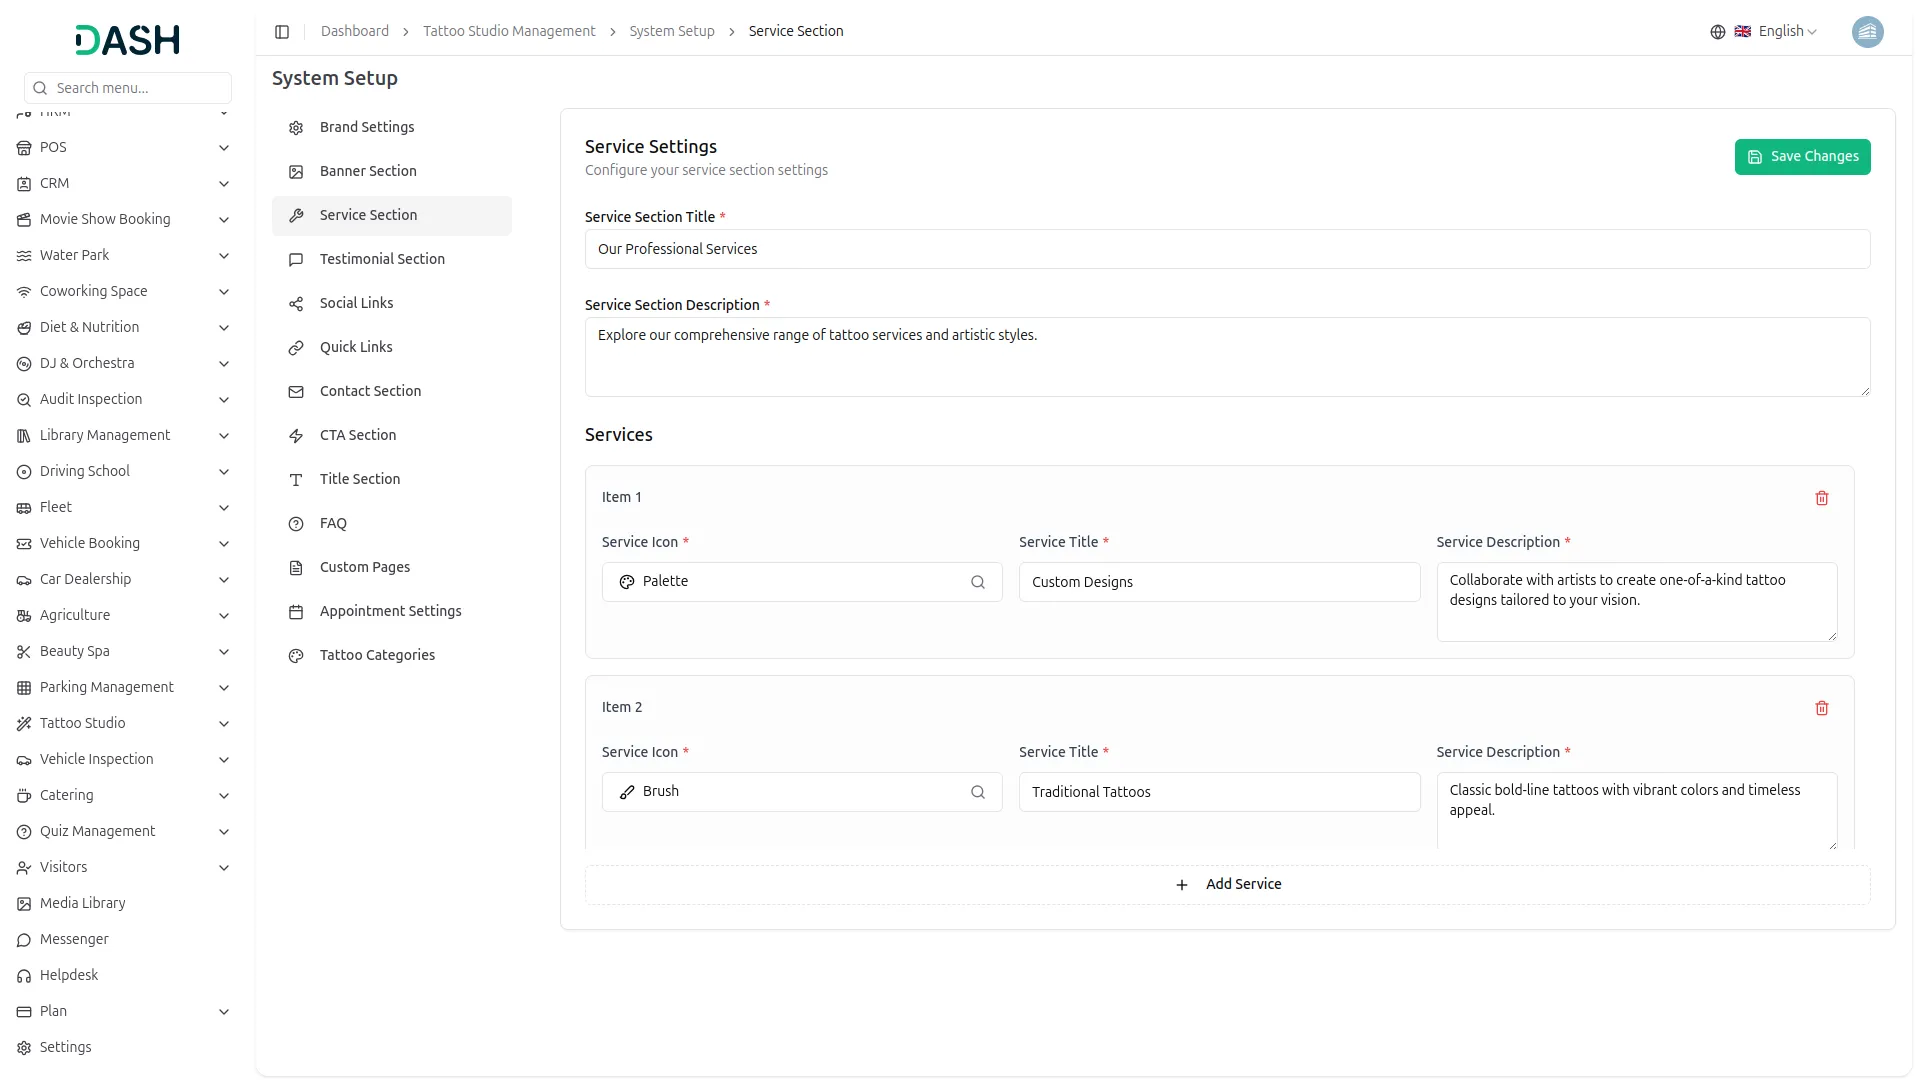
Task: Click the globe language icon
Action: tap(1717, 32)
